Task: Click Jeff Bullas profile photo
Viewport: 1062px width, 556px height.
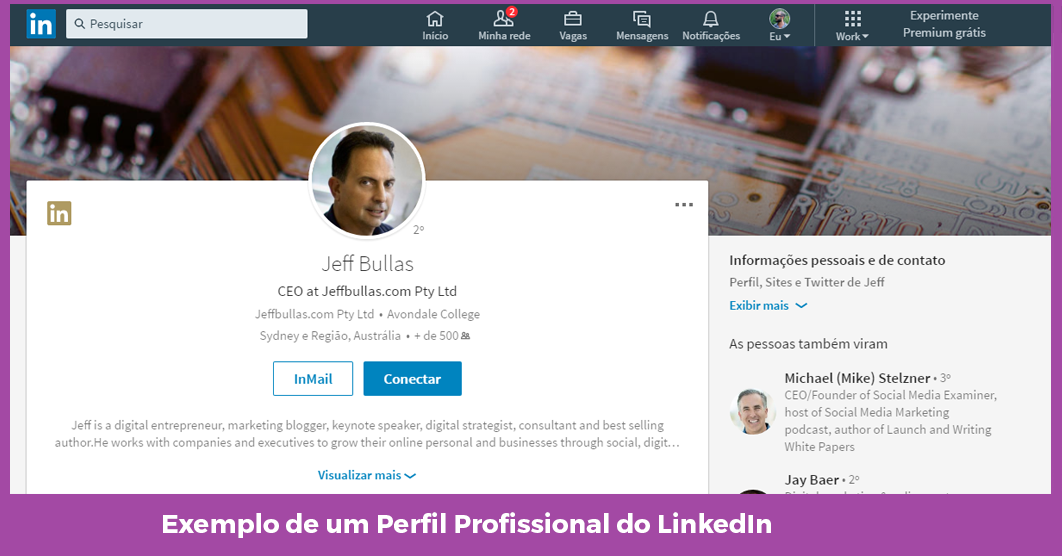Action: click(367, 181)
